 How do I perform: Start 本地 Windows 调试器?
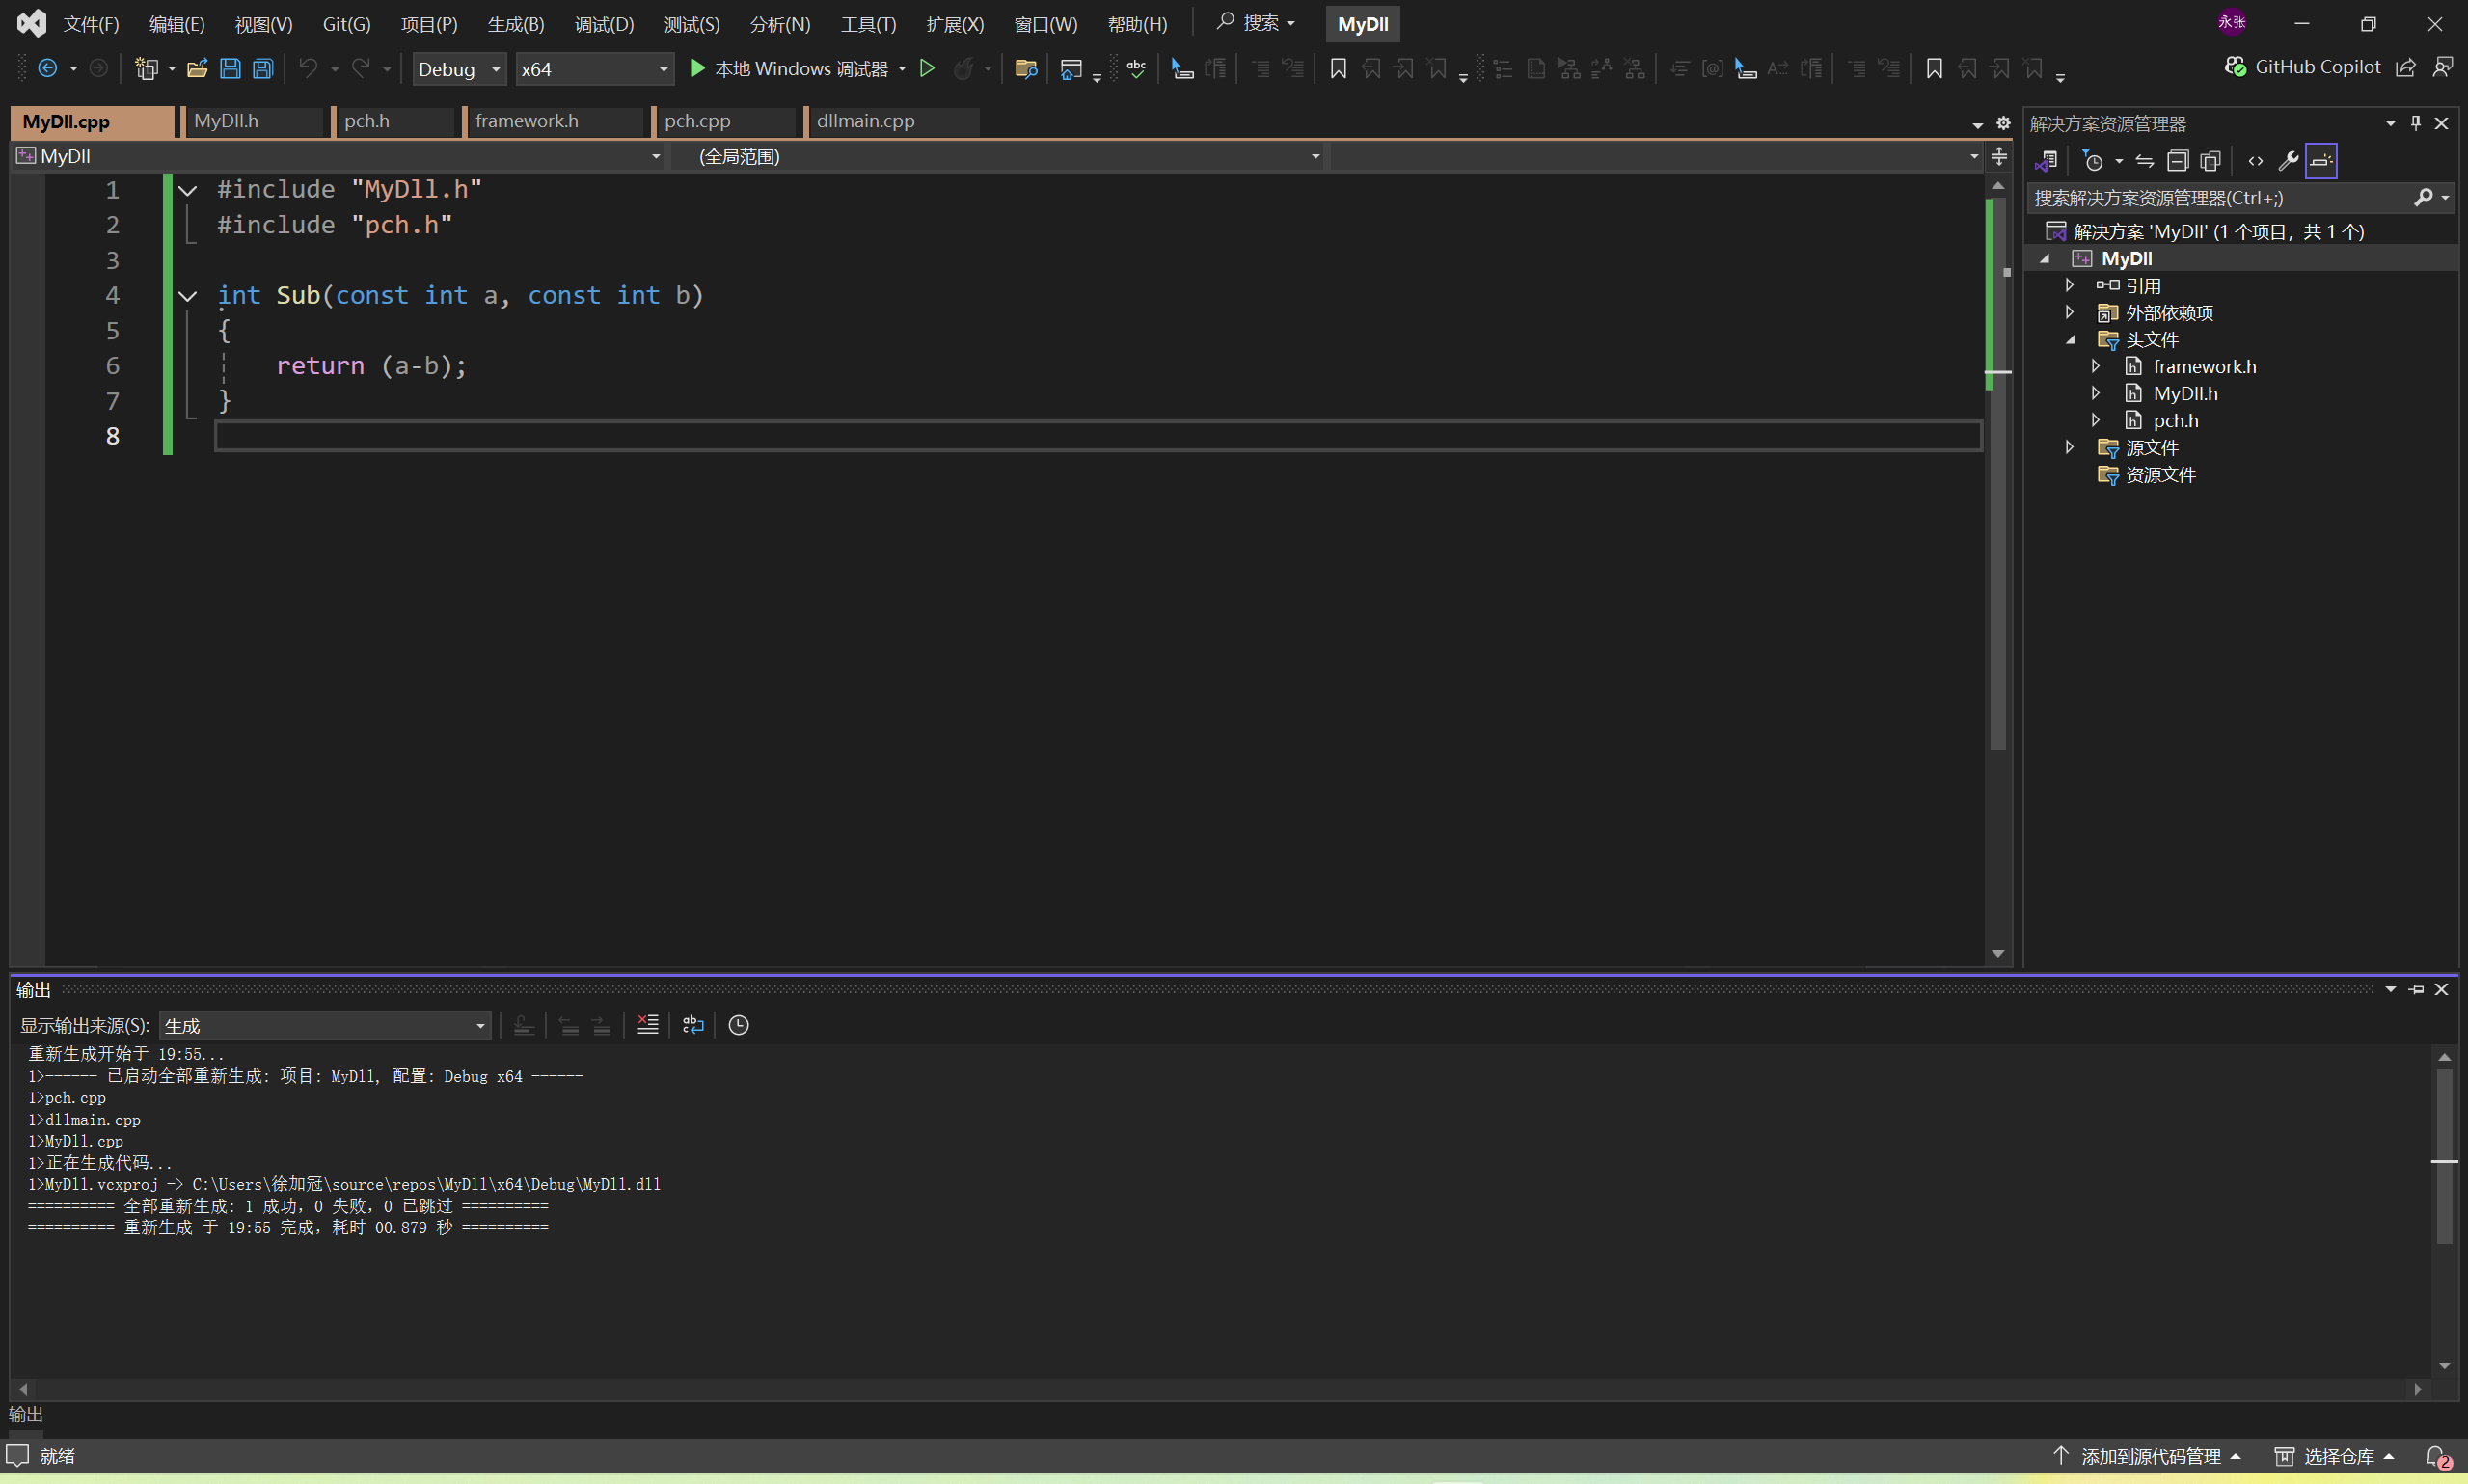click(x=788, y=69)
